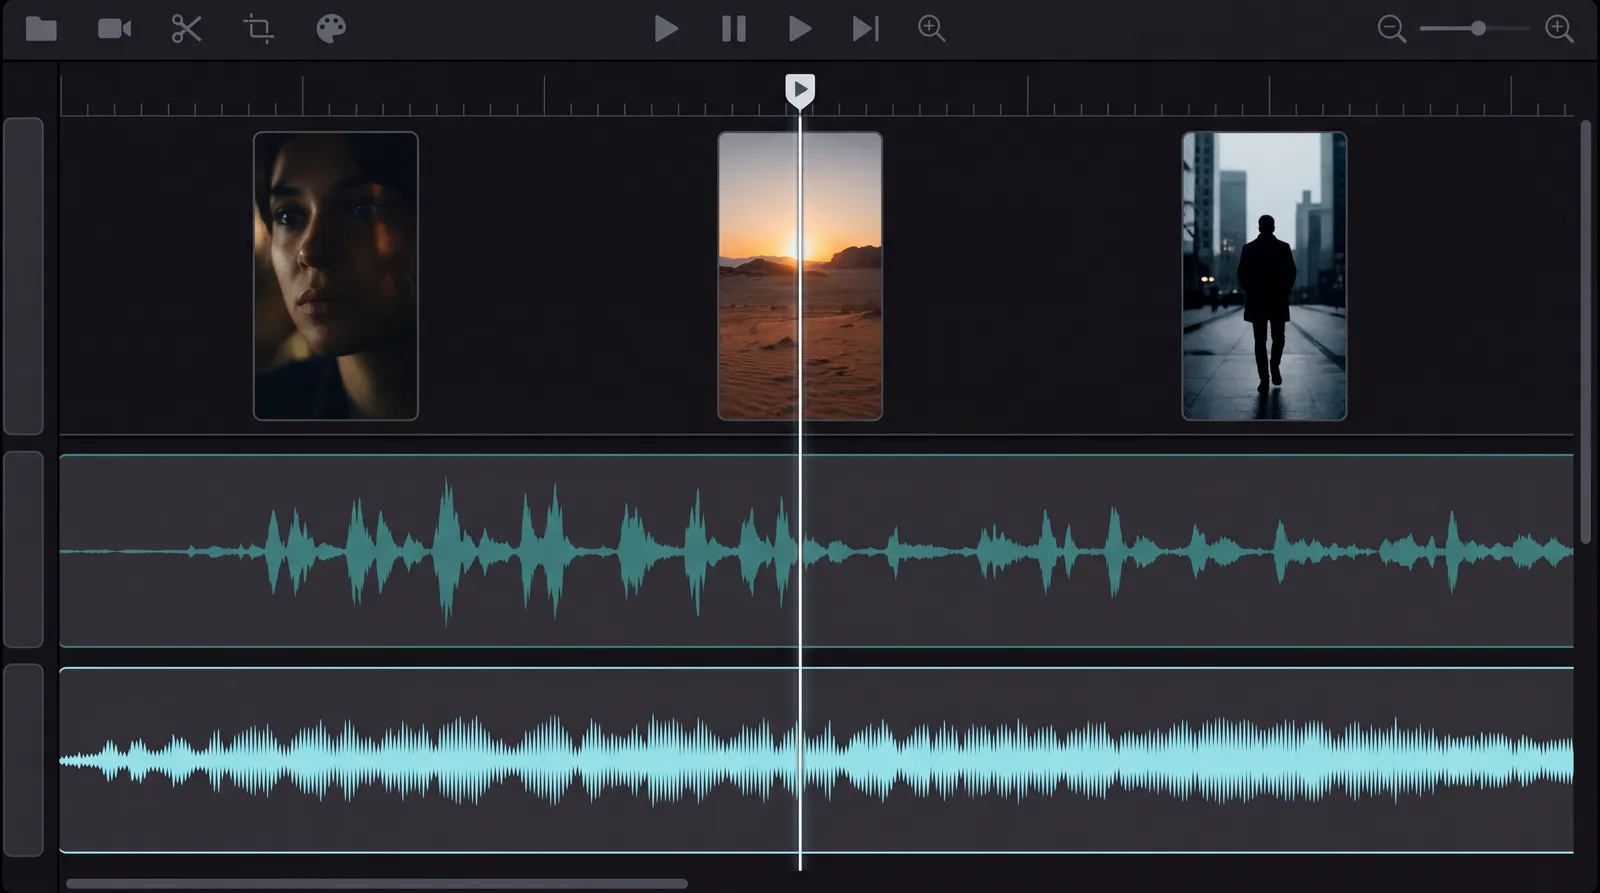Viewport: 1600px width, 893px height.
Task: Click the magnifier zoom icon beside skip
Action: point(931,28)
